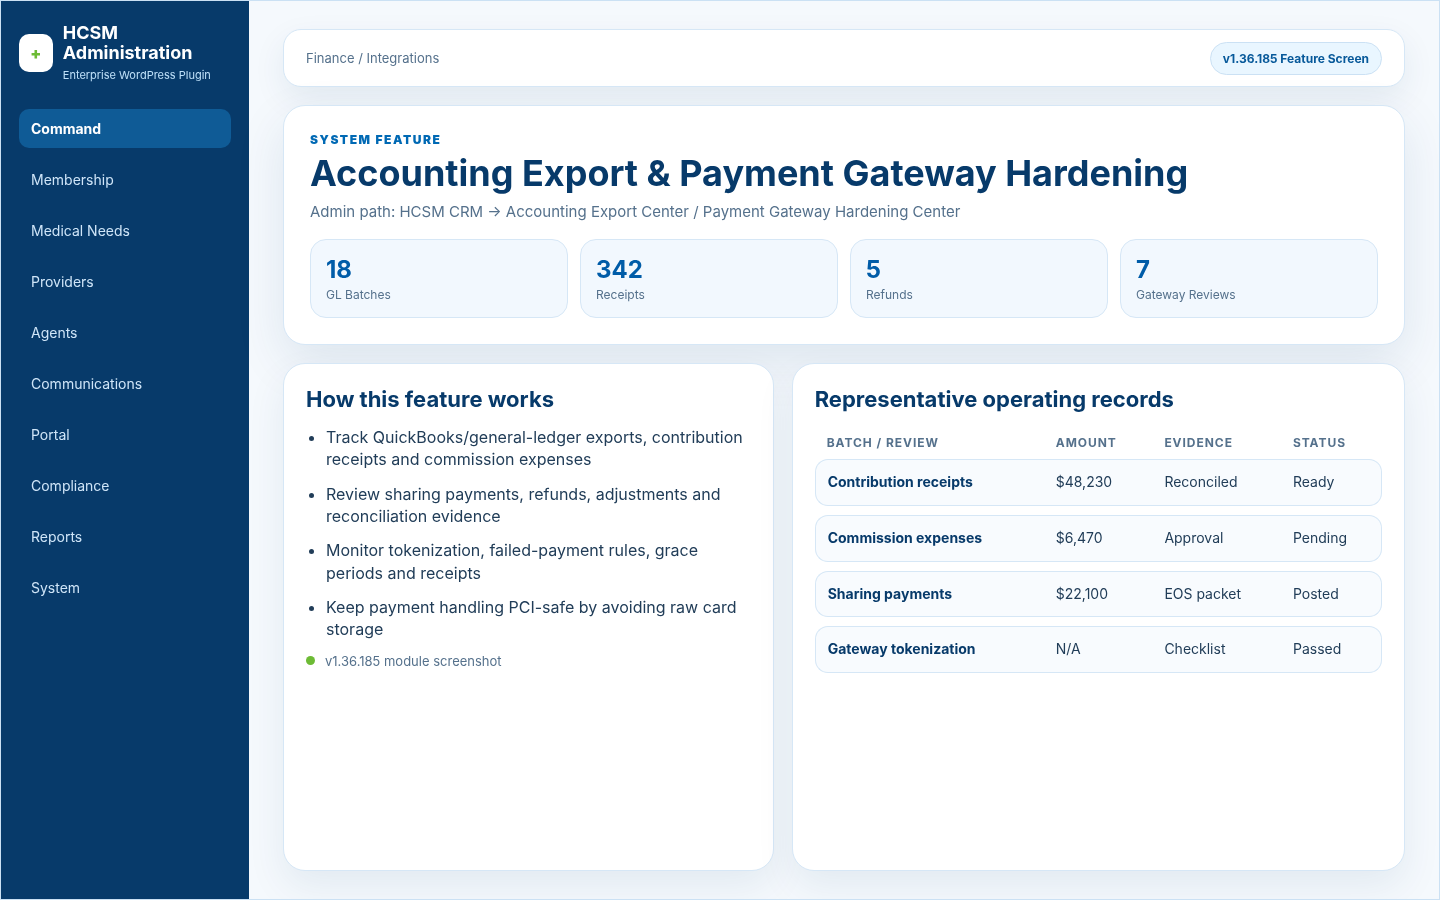Click the Finance / Integrations breadcrumb
This screenshot has height=900, width=1440.
point(372,58)
